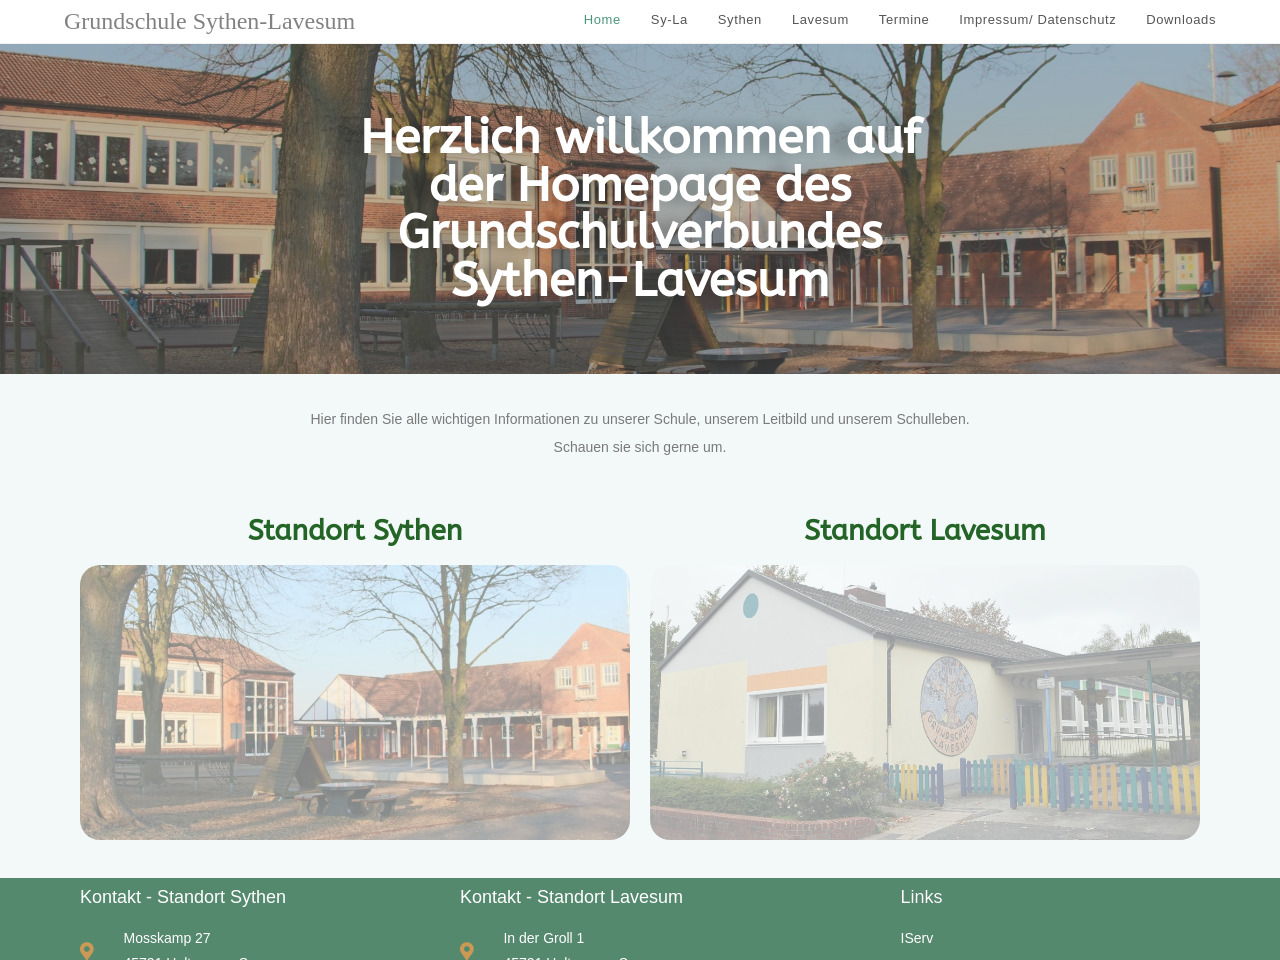Screen dimensions: 1280x960
Task: Open the IServ link in the footer
Action: 916,938
